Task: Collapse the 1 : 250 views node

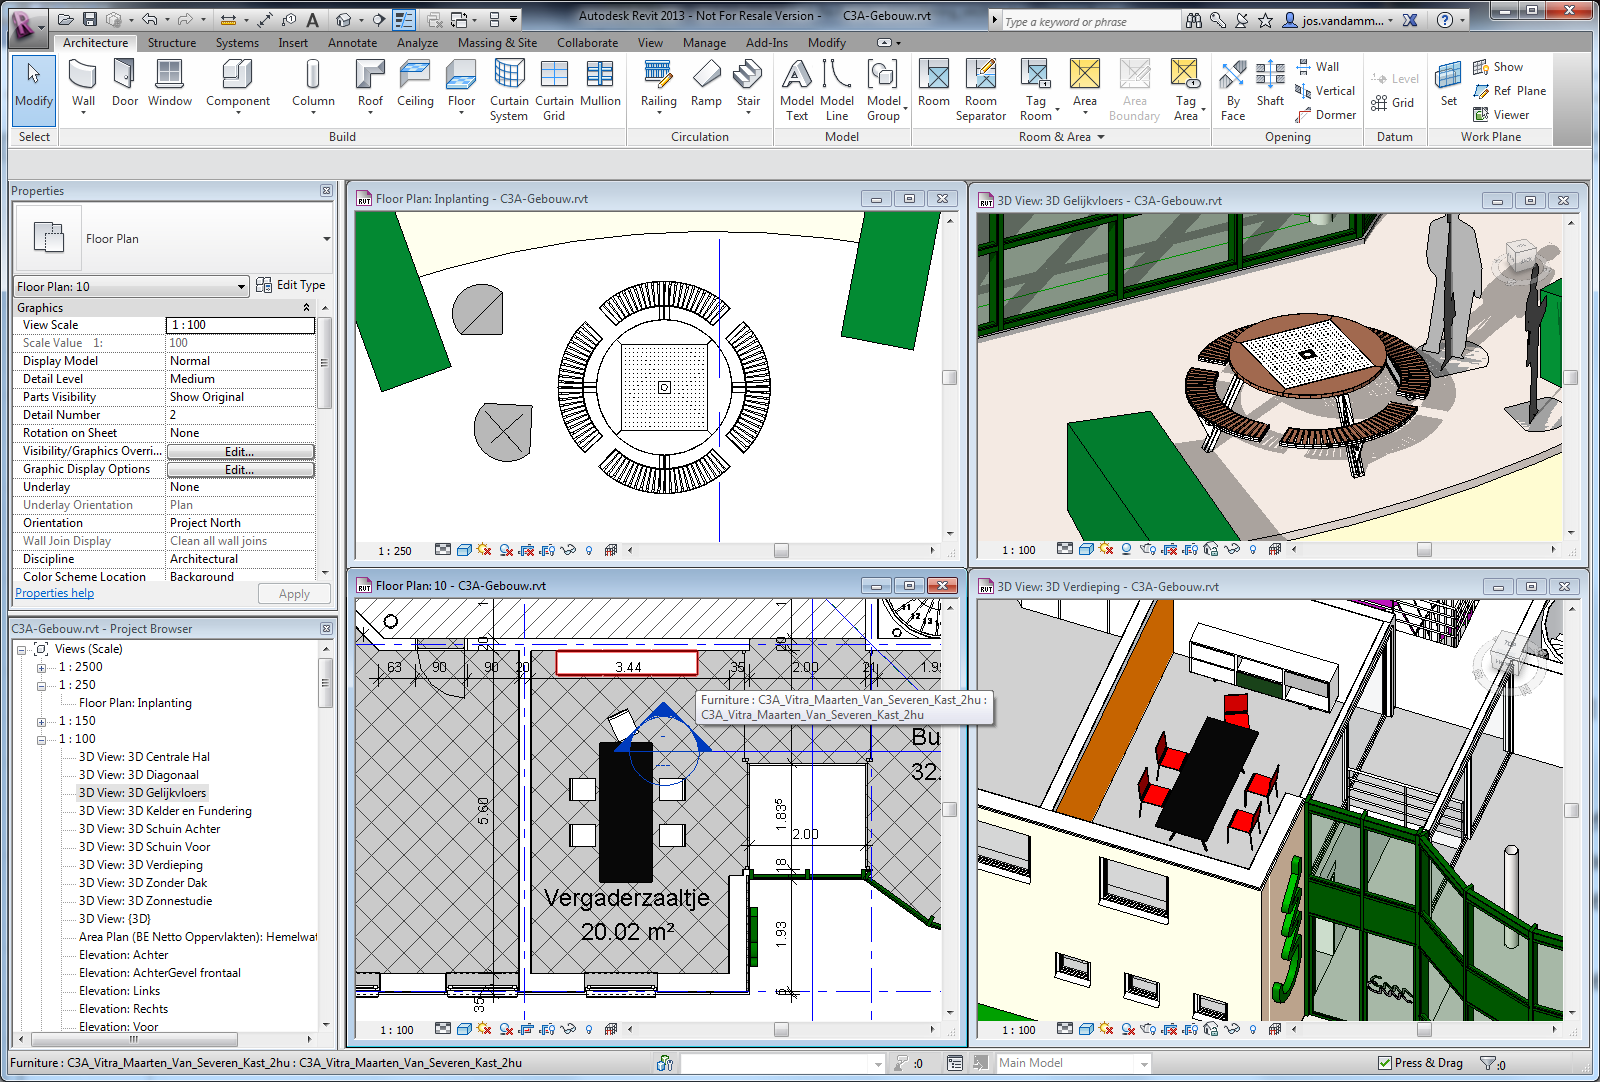Action: coord(41,685)
